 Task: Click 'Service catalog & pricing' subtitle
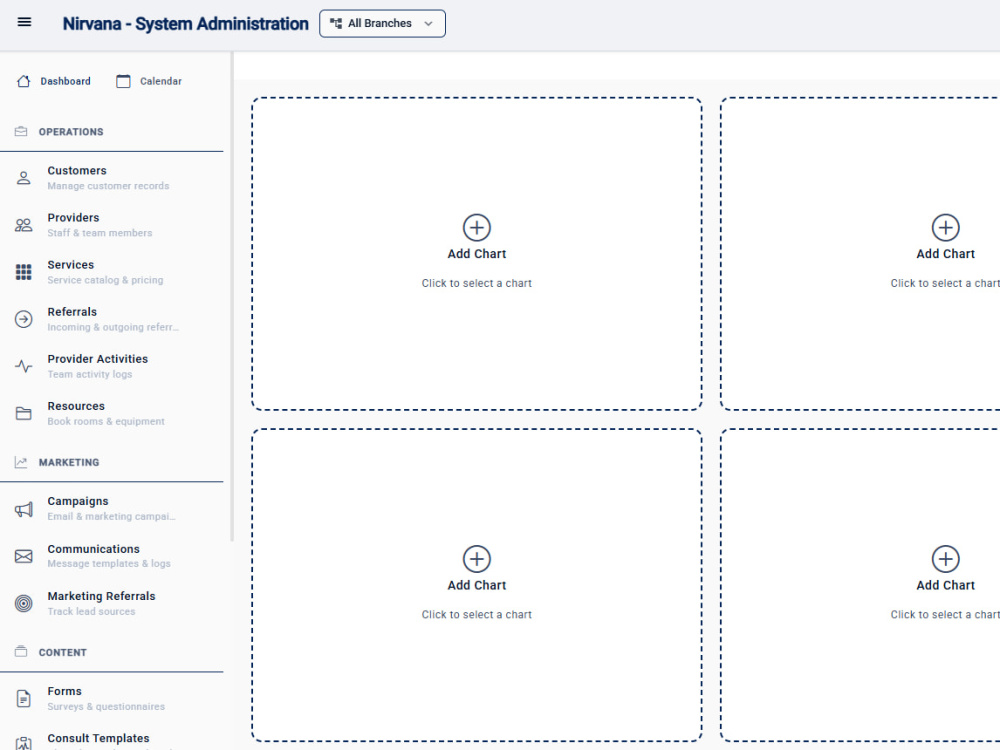pos(105,280)
